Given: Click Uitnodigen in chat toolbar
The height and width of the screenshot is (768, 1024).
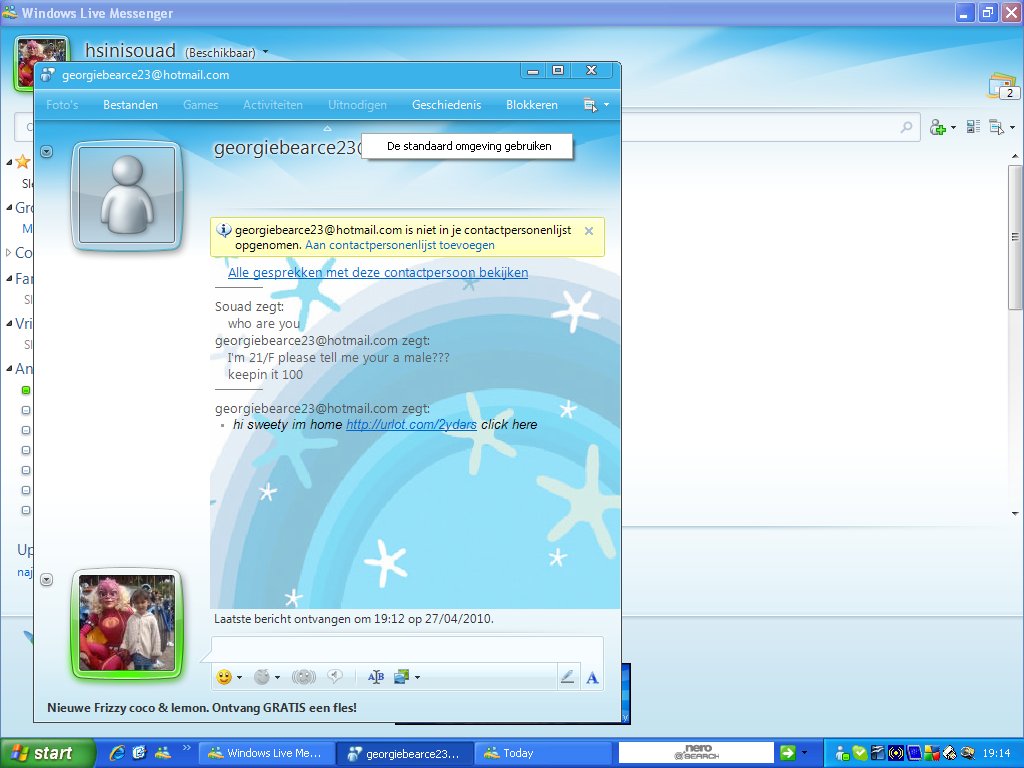Looking at the screenshot, I should coord(357,104).
